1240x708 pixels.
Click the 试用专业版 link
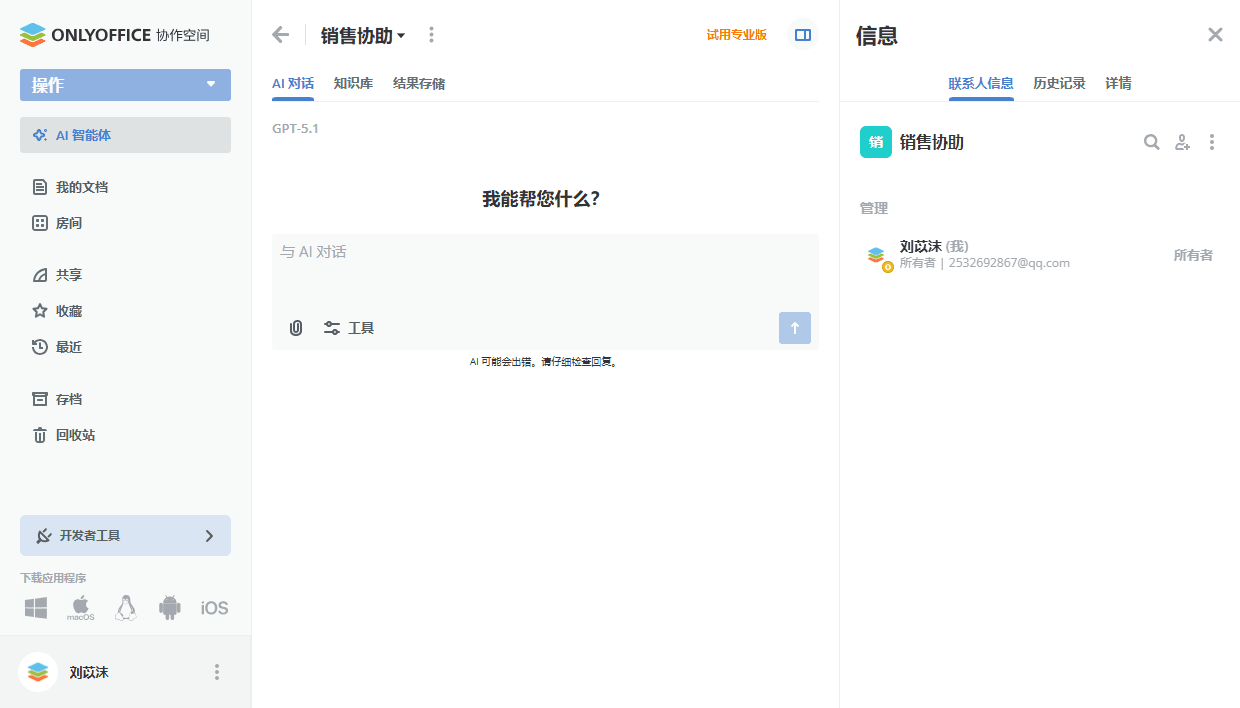(736, 33)
